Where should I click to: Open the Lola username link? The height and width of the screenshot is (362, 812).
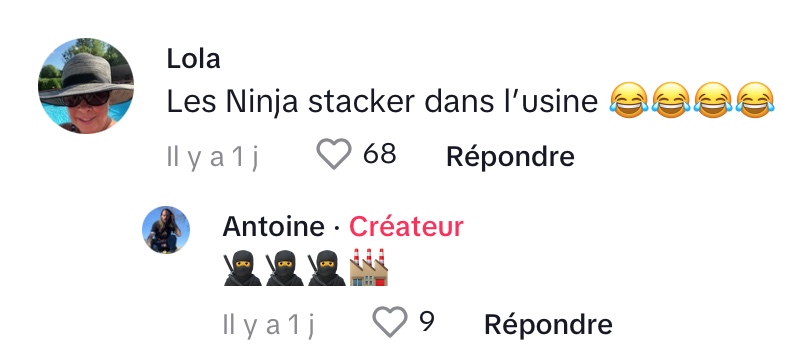pyautogui.click(x=193, y=59)
